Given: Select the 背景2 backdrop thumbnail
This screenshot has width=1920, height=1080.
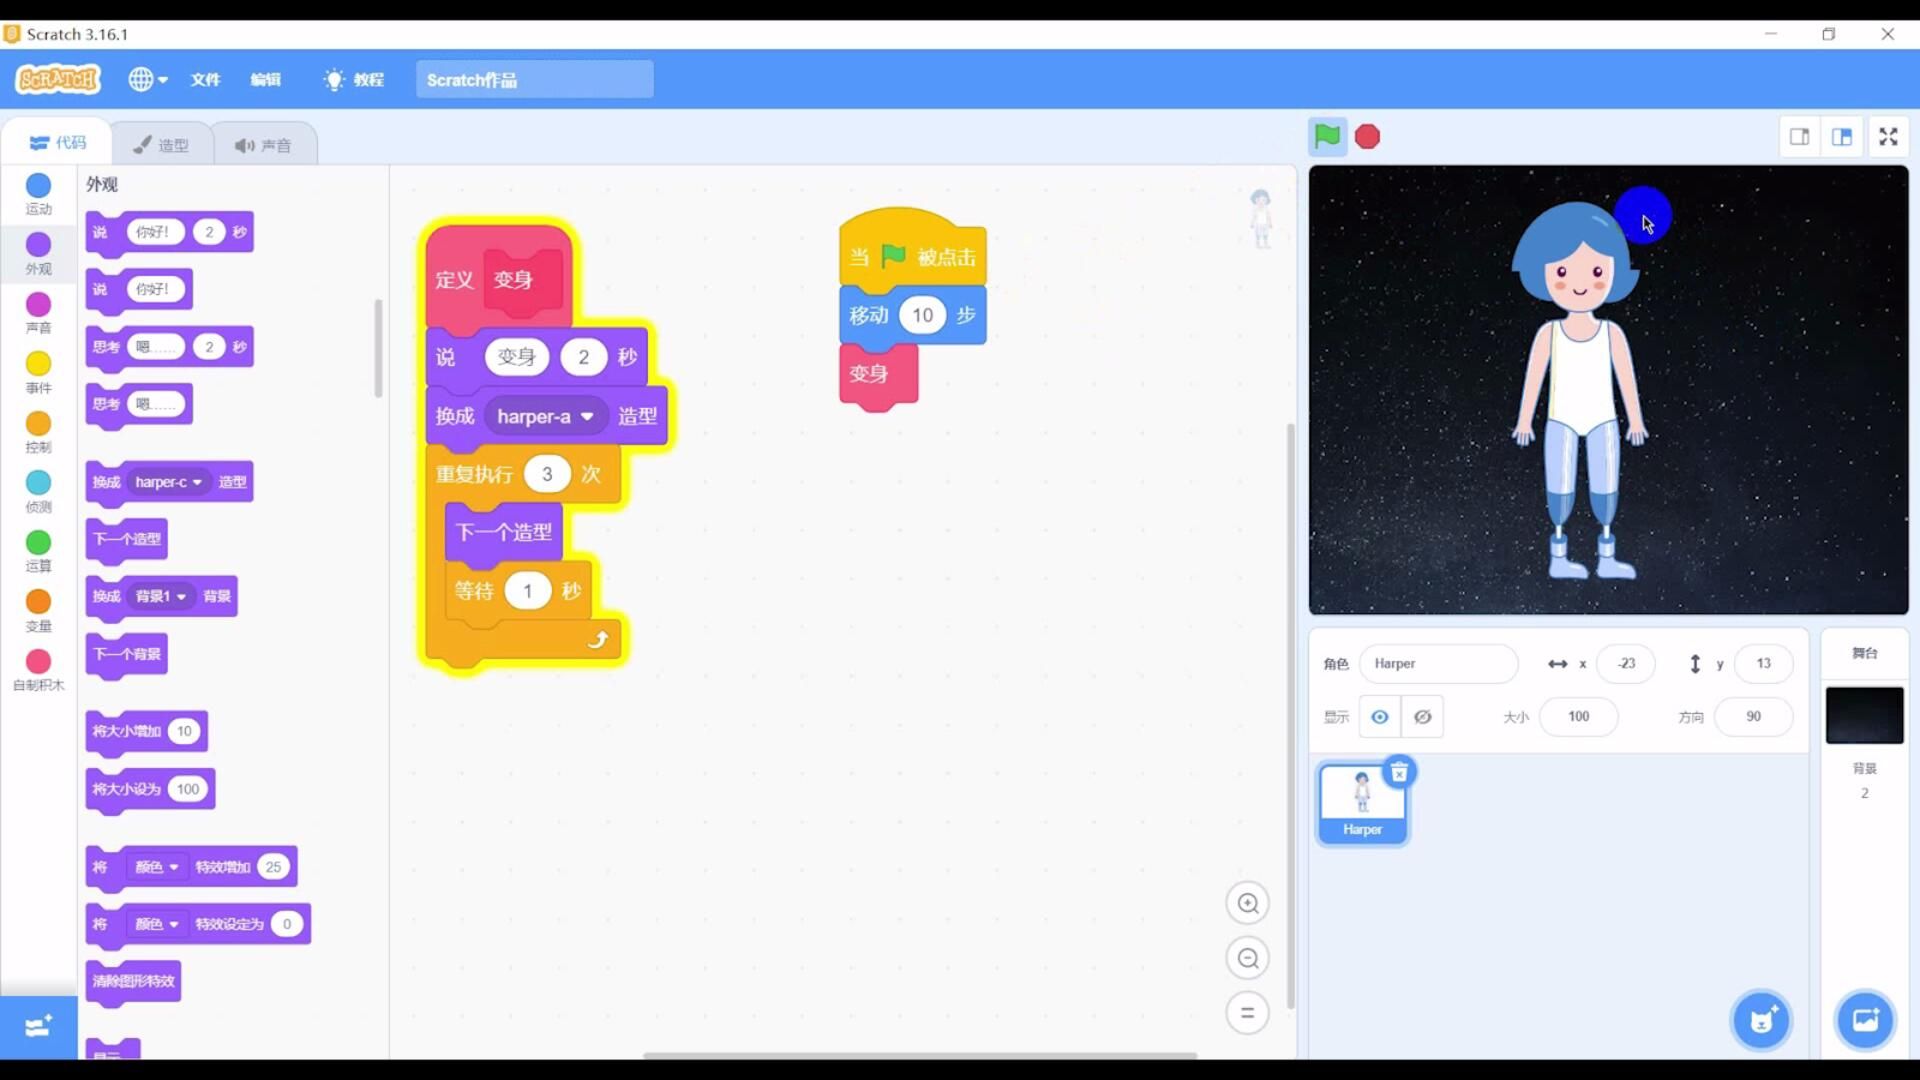Looking at the screenshot, I should click(x=1864, y=715).
